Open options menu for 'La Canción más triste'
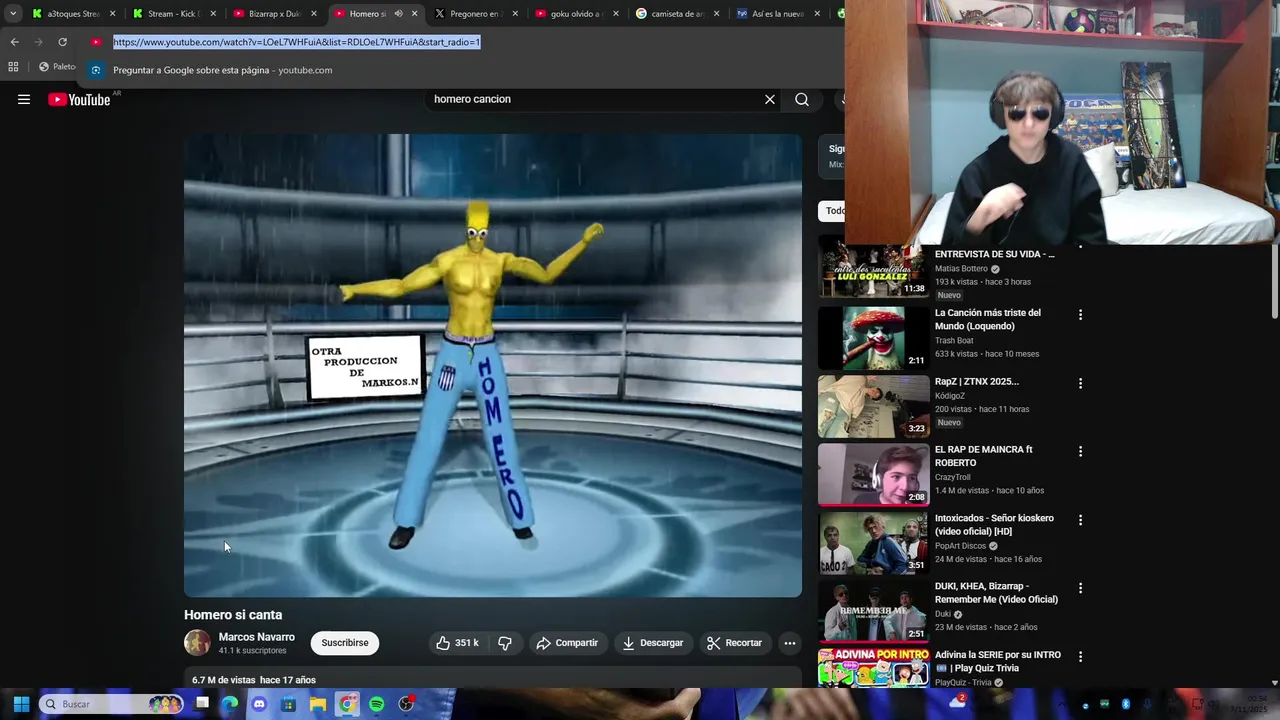The width and height of the screenshot is (1280, 720). [x=1080, y=315]
